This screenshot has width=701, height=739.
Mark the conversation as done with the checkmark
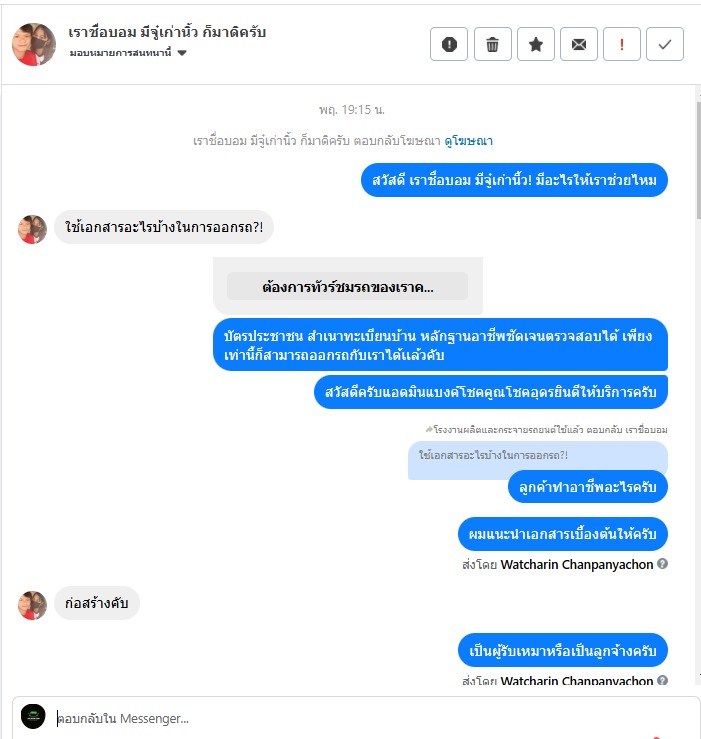click(x=665, y=44)
